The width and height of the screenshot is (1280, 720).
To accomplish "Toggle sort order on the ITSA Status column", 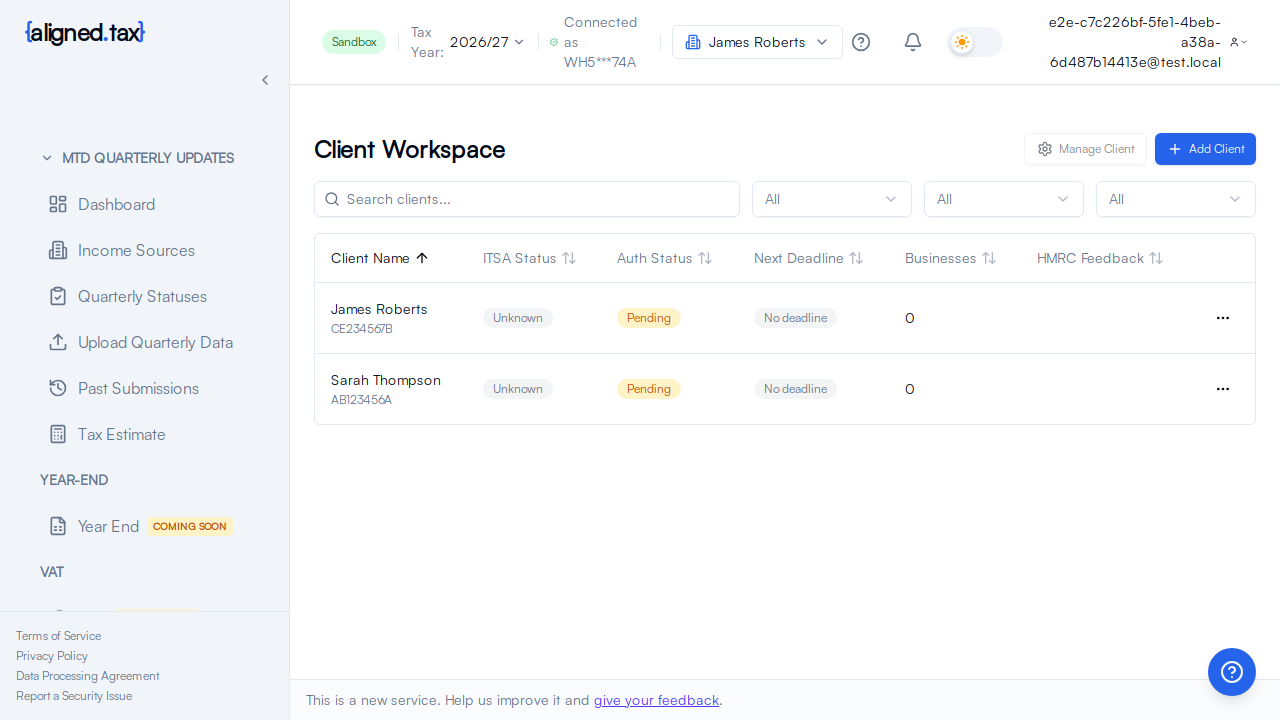I will pyautogui.click(x=568, y=258).
